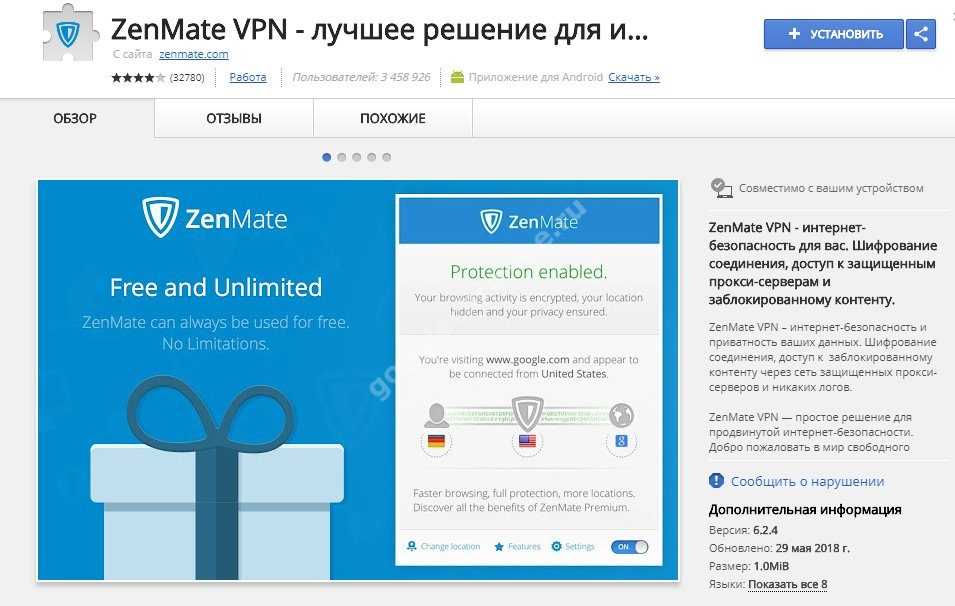Click the Settings gear icon in the ZenMate popup
Image resolution: width=955 pixels, height=606 pixels.
tap(556, 546)
